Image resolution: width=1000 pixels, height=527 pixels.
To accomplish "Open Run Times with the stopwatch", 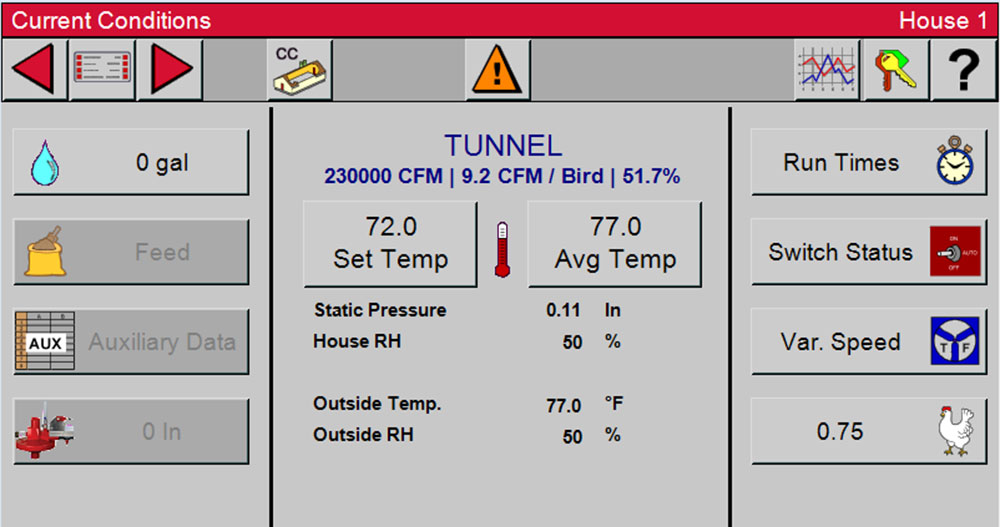I will pos(861,162).
